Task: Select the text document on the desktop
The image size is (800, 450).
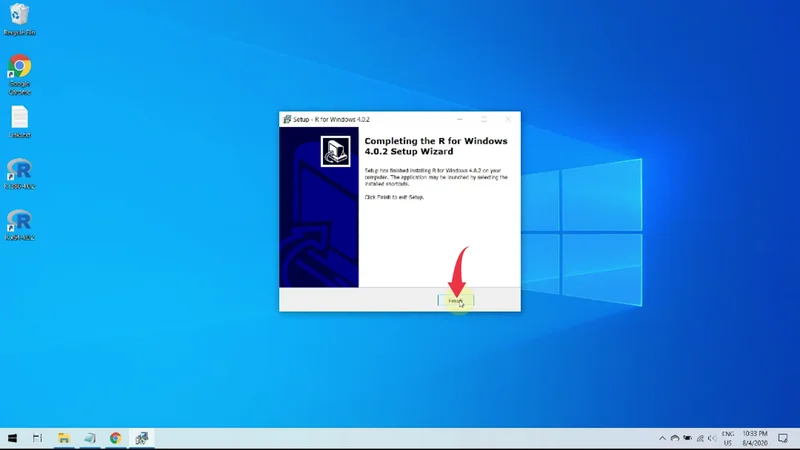Action: [19, 120]
